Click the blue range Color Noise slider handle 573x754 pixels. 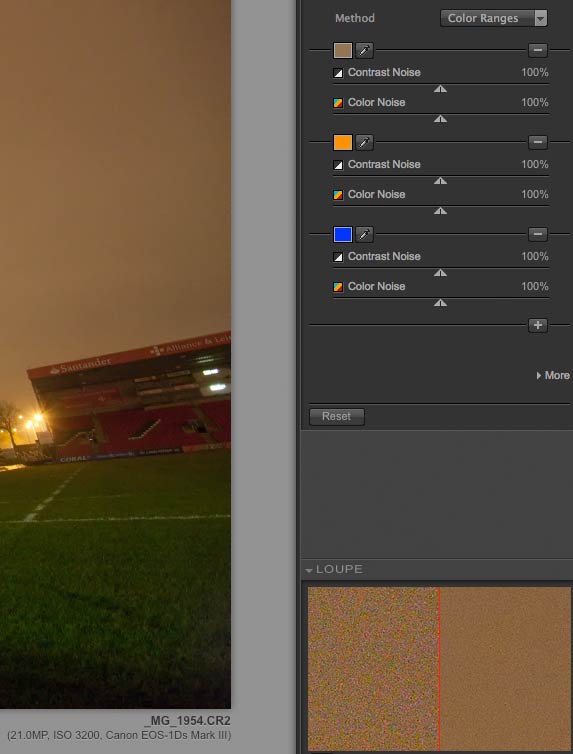440,303
